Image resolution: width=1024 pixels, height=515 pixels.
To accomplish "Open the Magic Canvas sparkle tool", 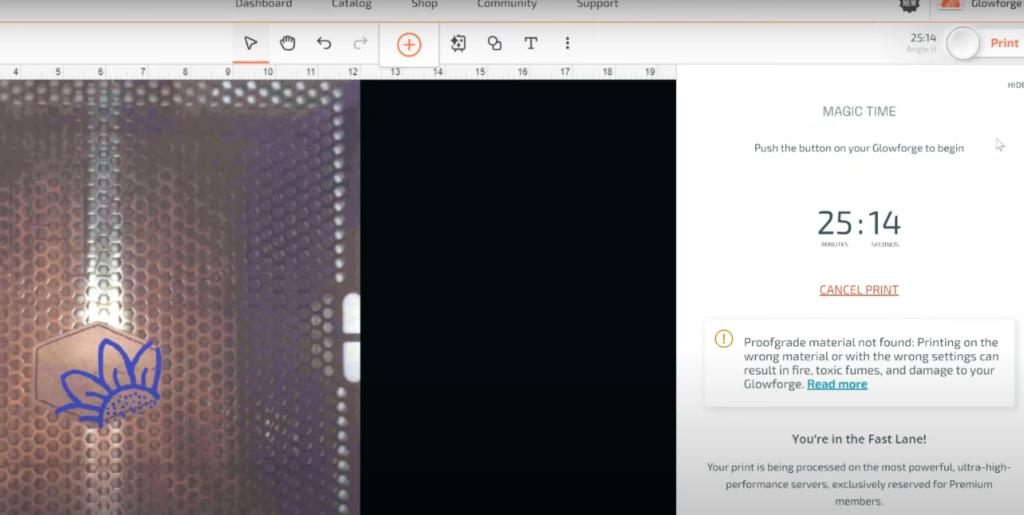I will pos(458,43).
